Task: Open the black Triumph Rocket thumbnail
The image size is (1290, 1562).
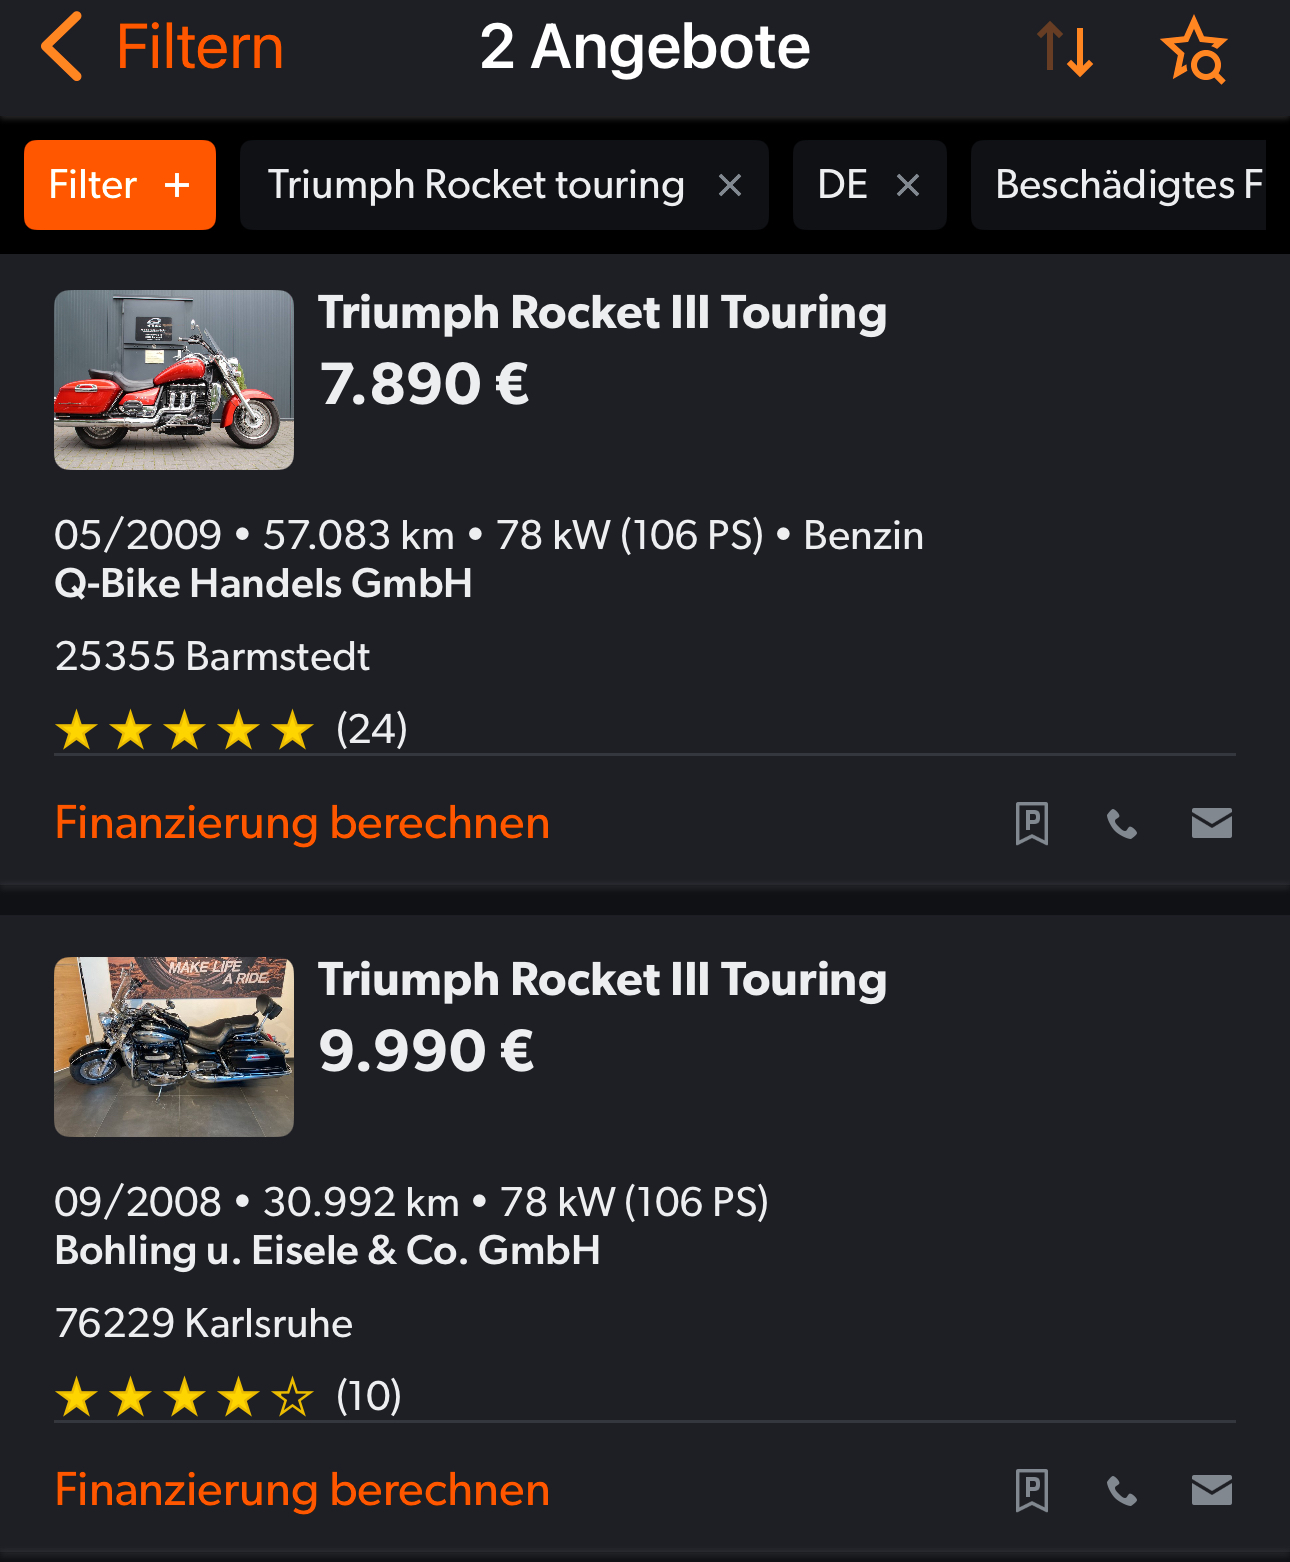Action: coord(174,1047)
